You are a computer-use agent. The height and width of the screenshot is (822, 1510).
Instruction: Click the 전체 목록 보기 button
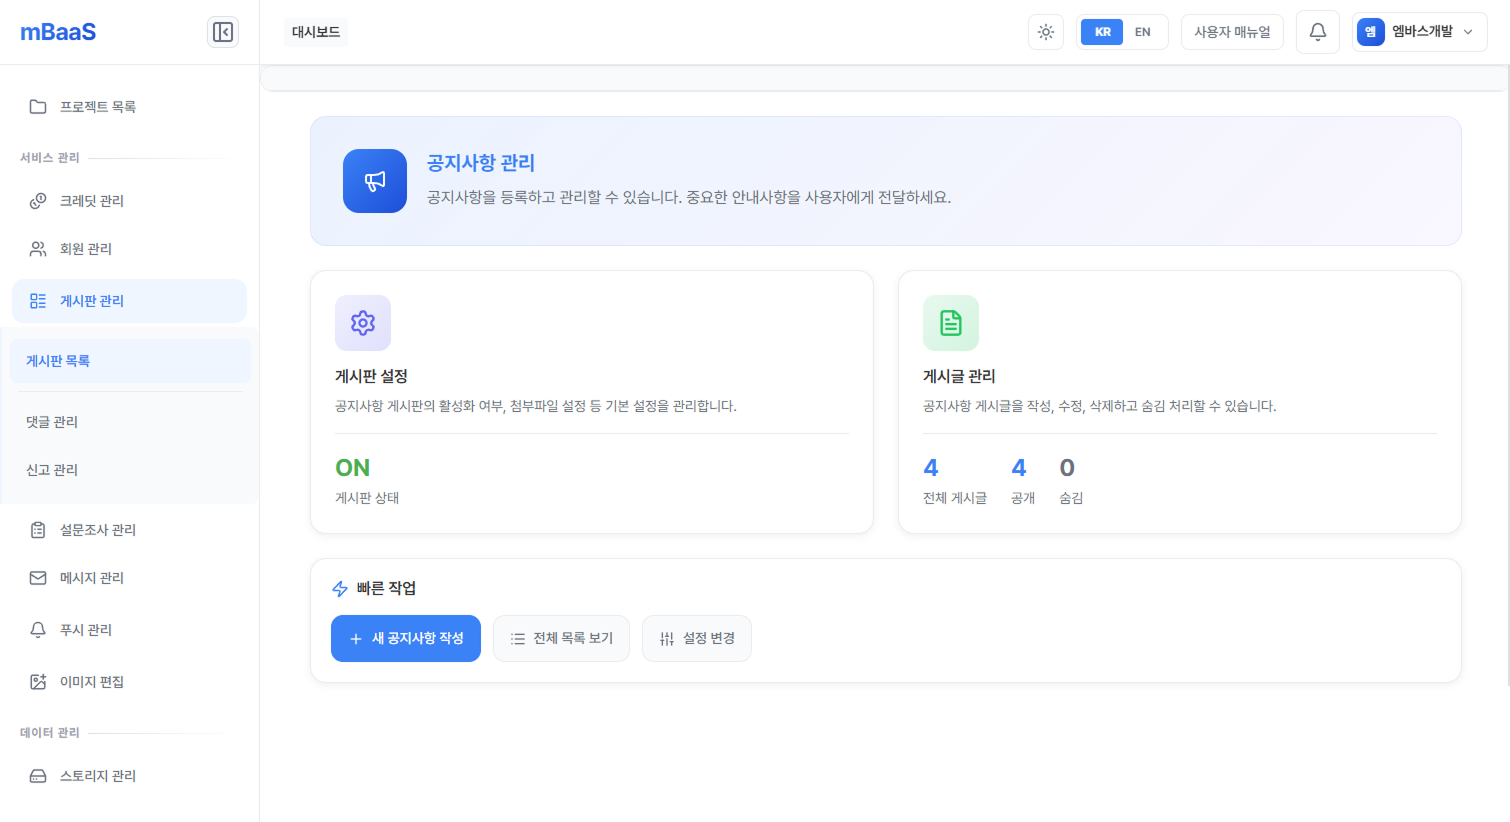(561, 638)
